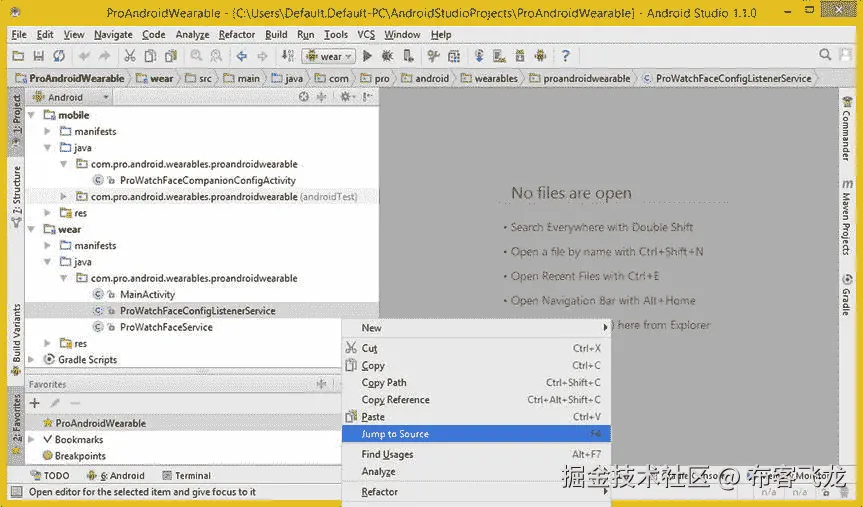863x507 pixels.
Task: Expand the androidTest package node
Action: [x=63, y=197]
